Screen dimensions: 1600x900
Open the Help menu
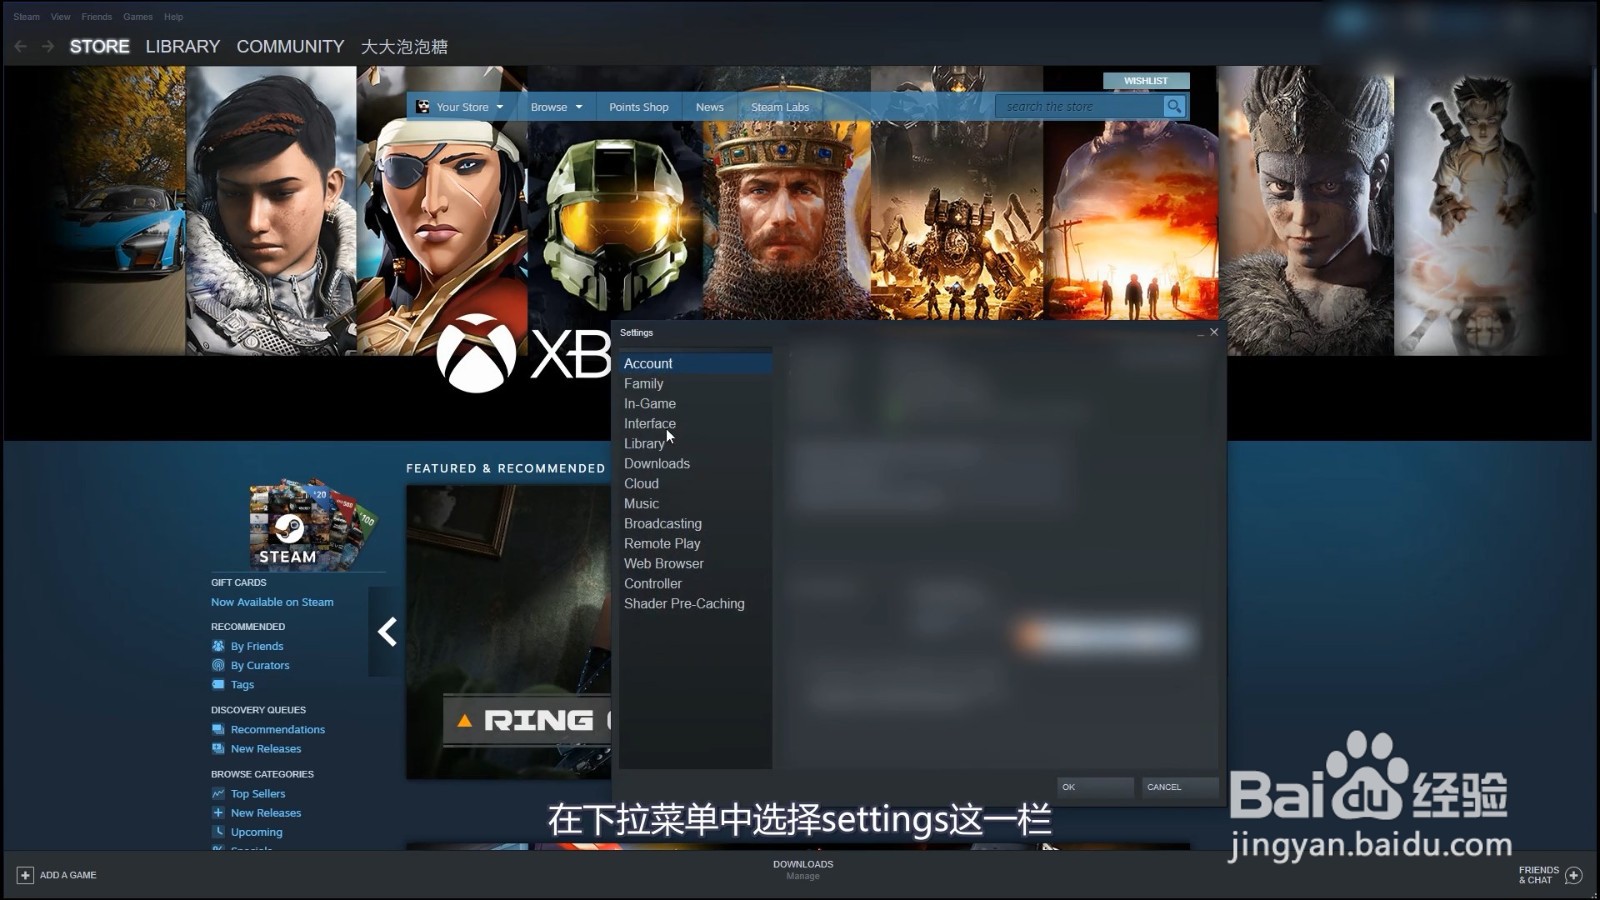click(x=174, y=17)
